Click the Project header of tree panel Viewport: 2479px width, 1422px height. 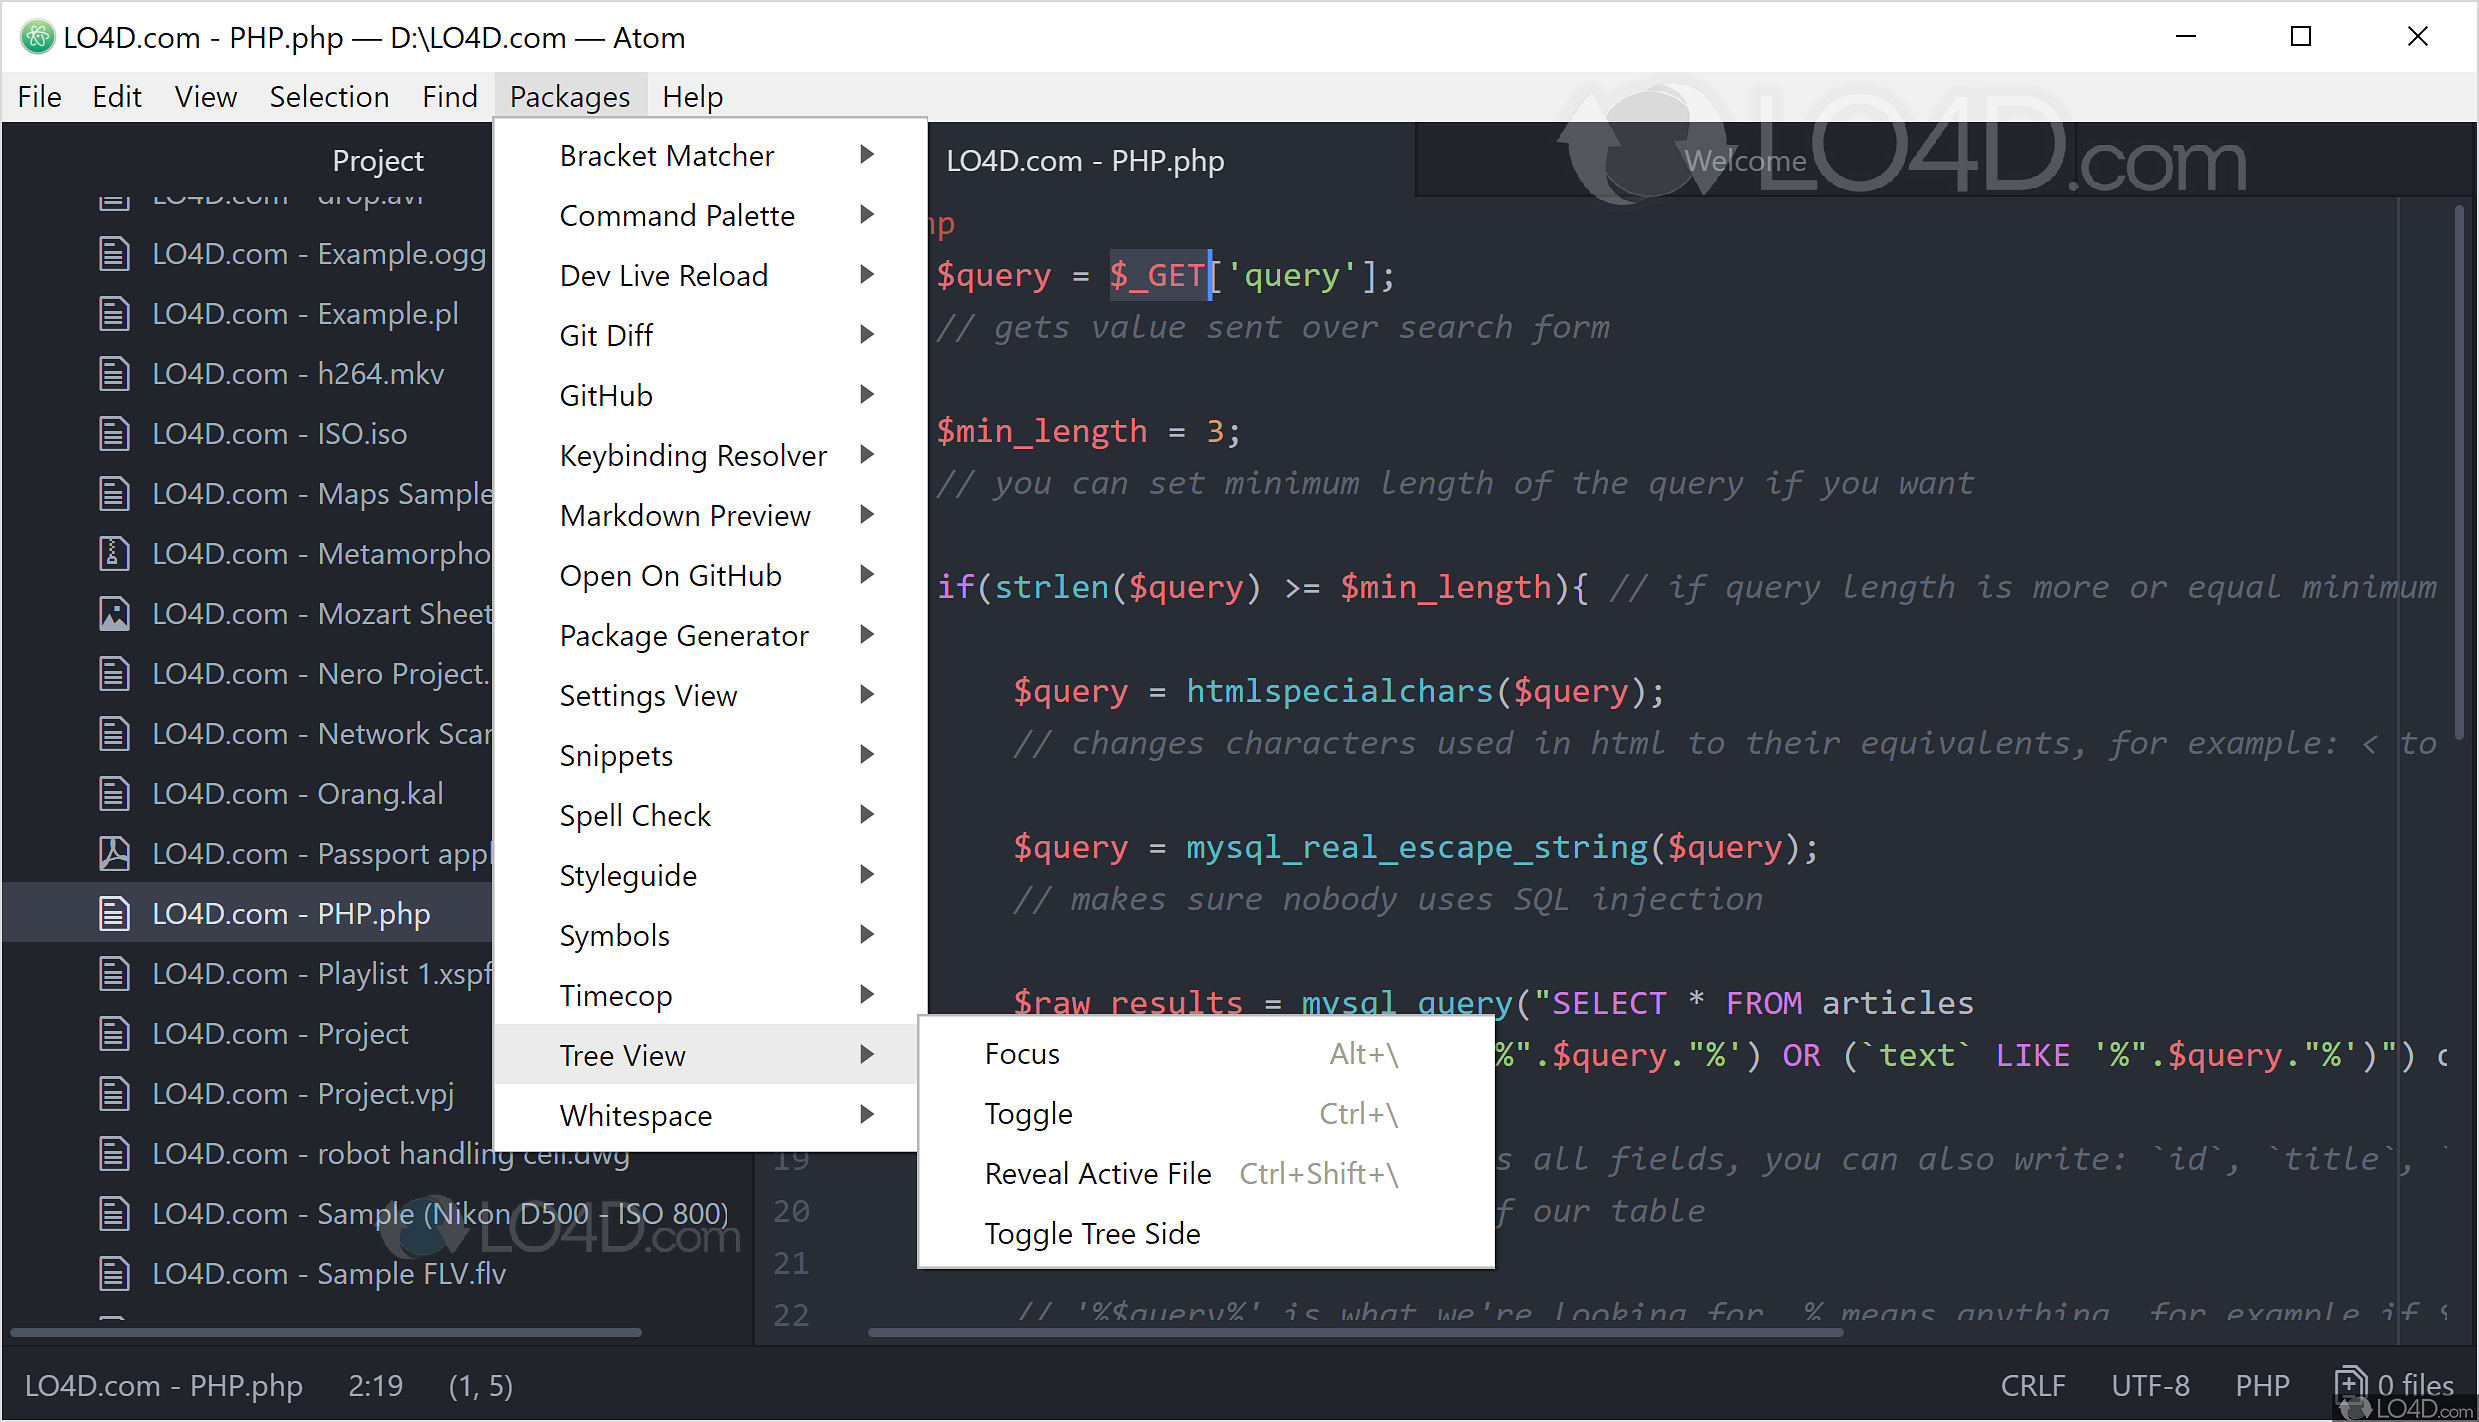378,160
